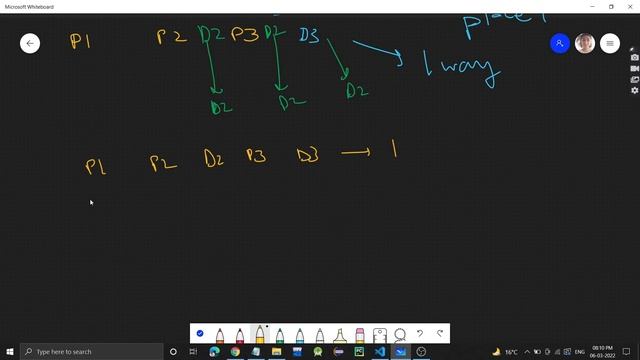Screen dimensions: 640x360
Task: Open the taskbar clock and date
Action: click(x=602, y=351)
